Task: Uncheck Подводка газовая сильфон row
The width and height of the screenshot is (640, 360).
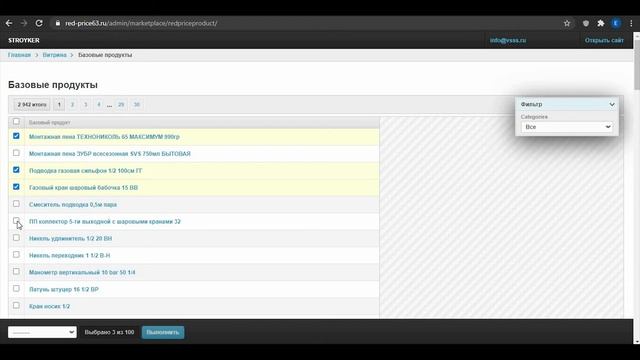Action: point(16,170)
